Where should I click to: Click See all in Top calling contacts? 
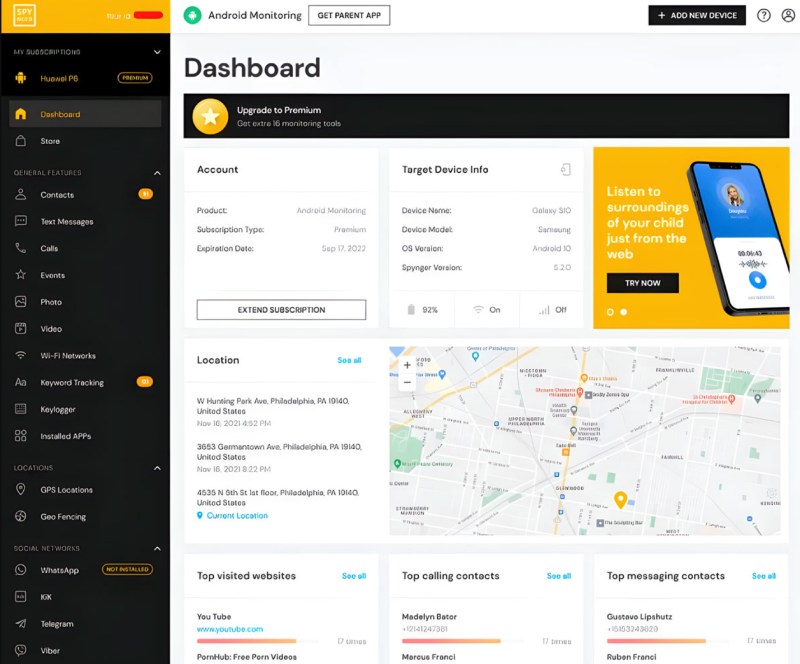tap(559, 576)
